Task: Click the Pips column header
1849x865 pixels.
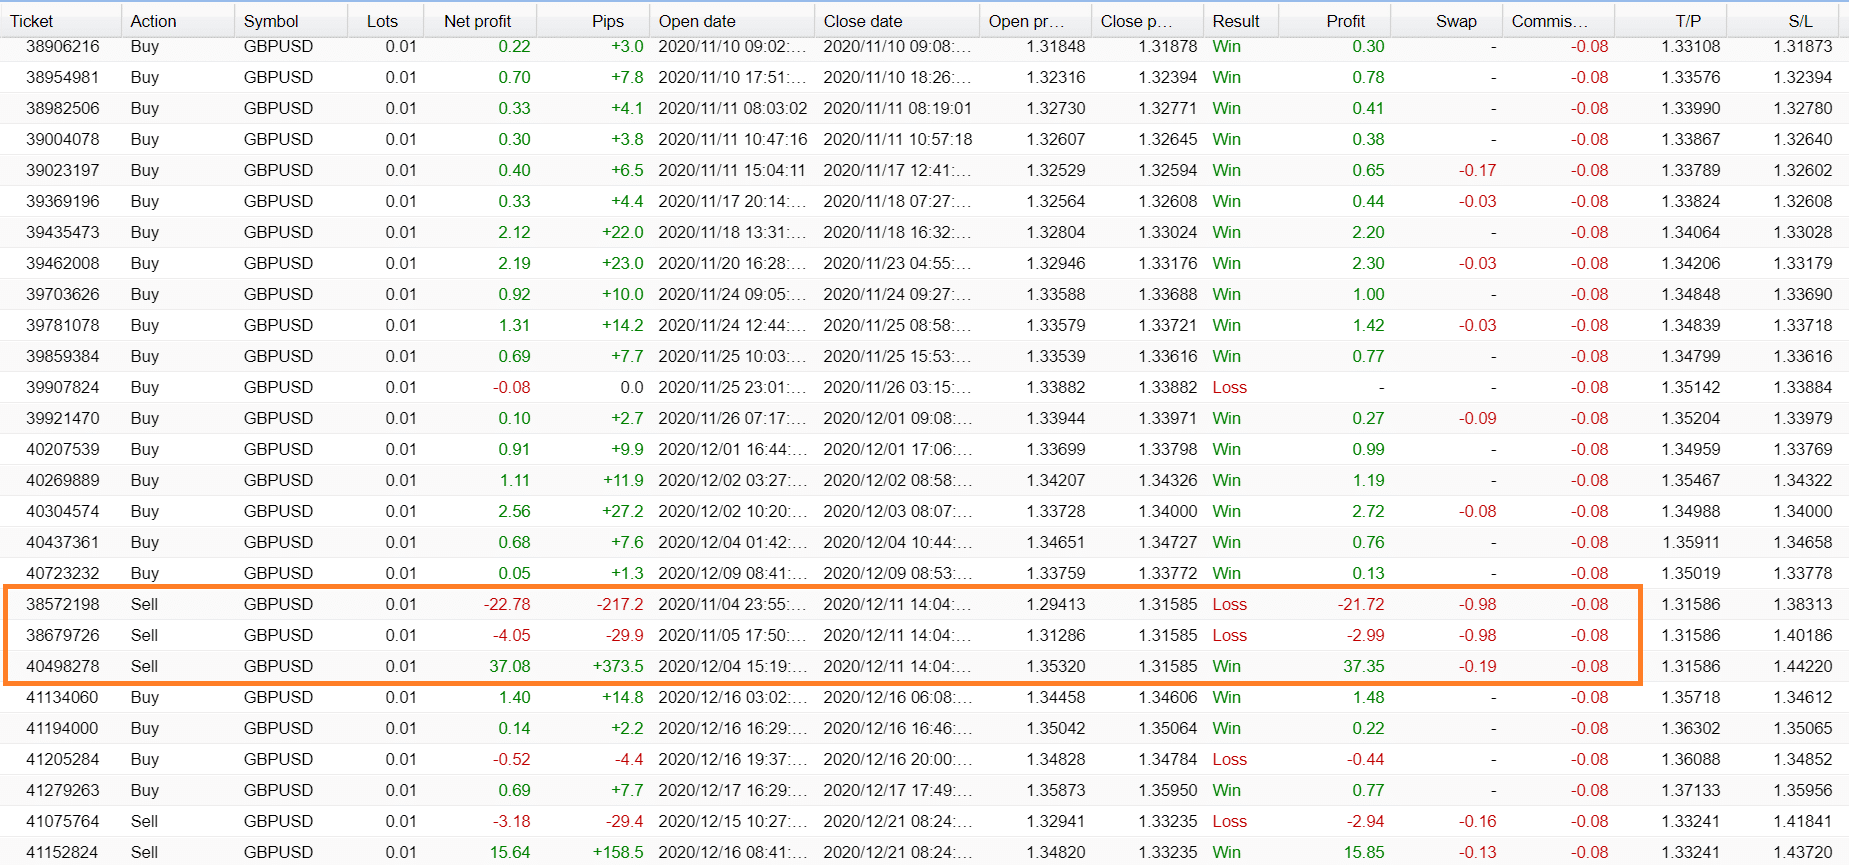Action: [607, 21]
